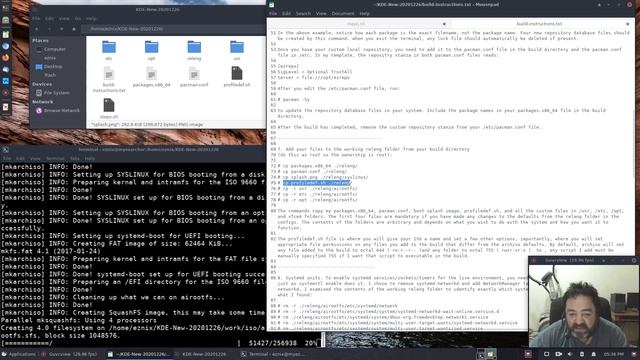
Task: Click workspace switcher in bottom panel
Action: (x=487, y=354)
